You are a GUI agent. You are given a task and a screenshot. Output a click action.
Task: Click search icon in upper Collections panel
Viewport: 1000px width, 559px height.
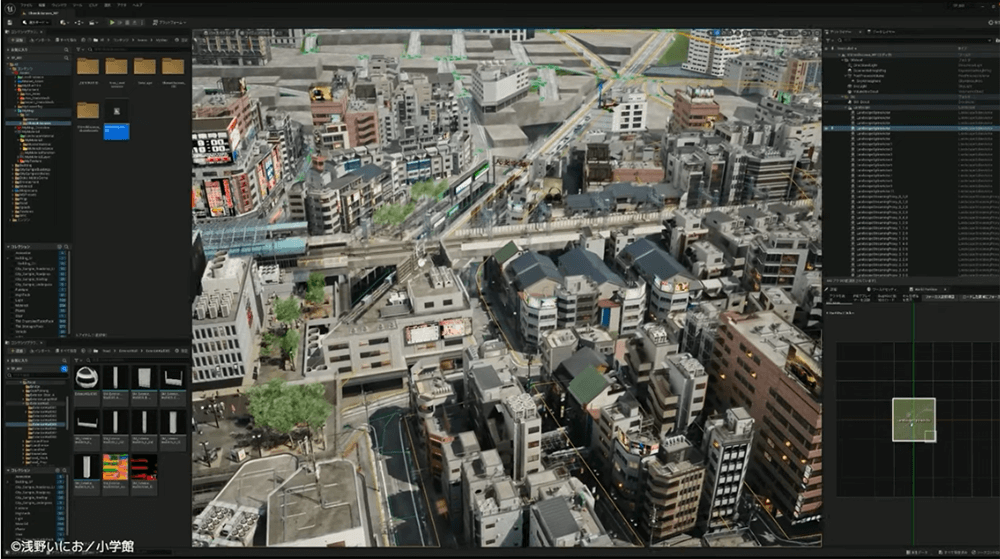pyautogui.click(x=66, y=247)
